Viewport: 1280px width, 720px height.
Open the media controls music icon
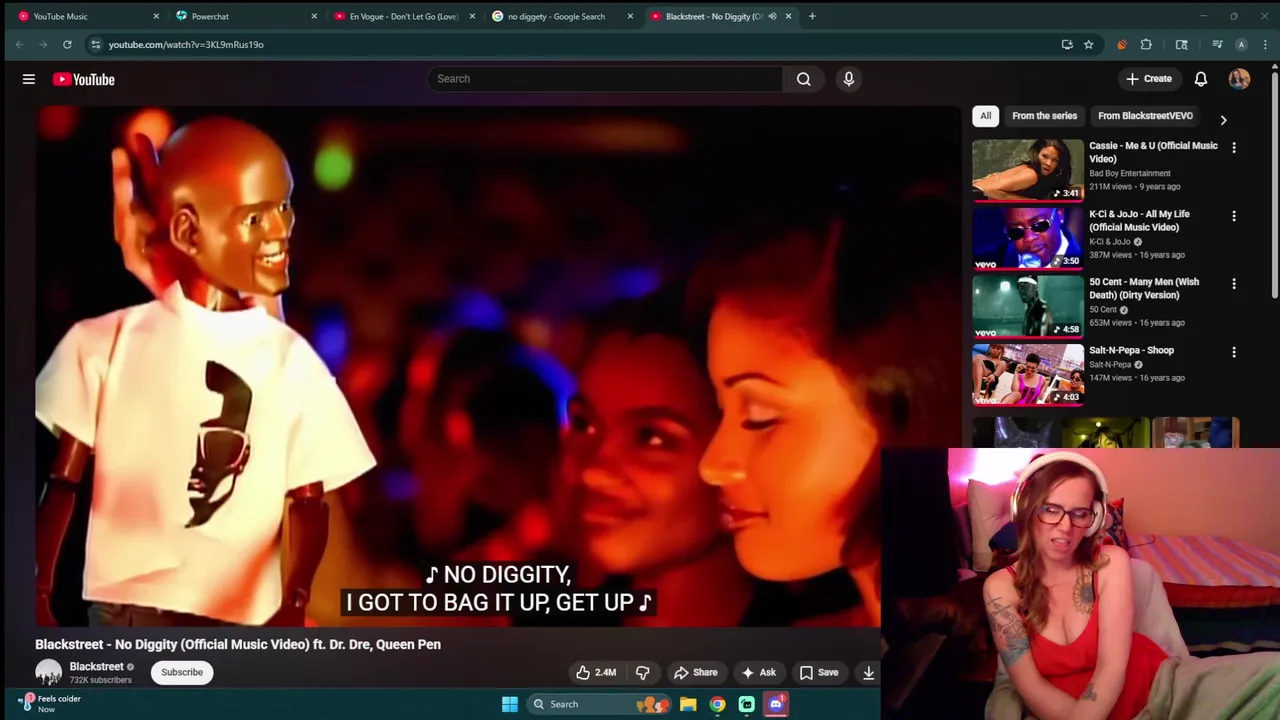(x=1217, y=45)
